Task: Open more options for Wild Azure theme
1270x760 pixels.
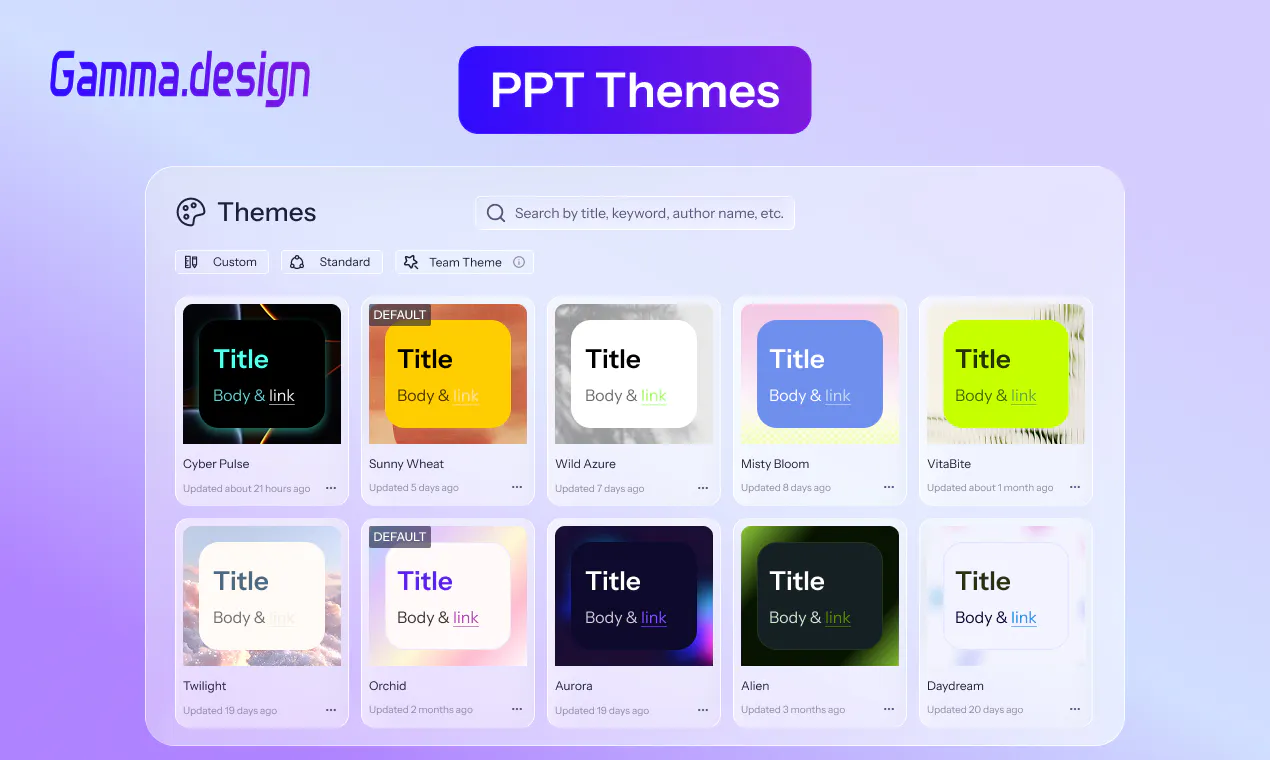Action: (703, 488)
